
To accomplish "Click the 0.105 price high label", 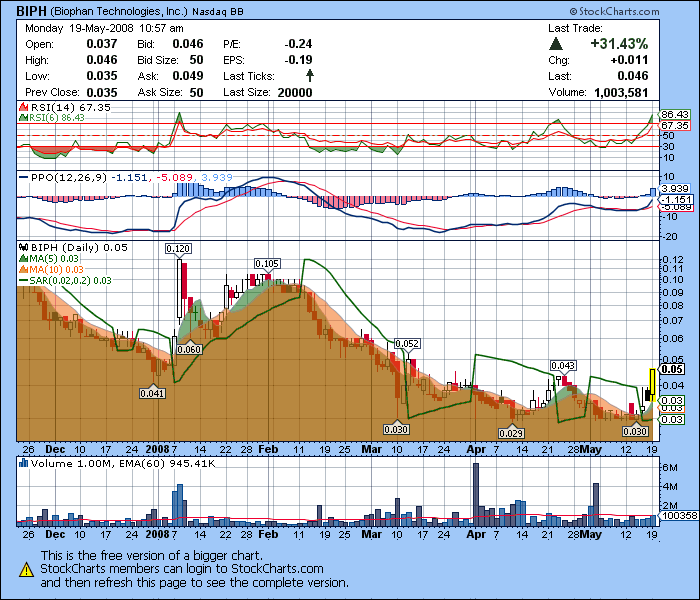I will click(265, 263).
